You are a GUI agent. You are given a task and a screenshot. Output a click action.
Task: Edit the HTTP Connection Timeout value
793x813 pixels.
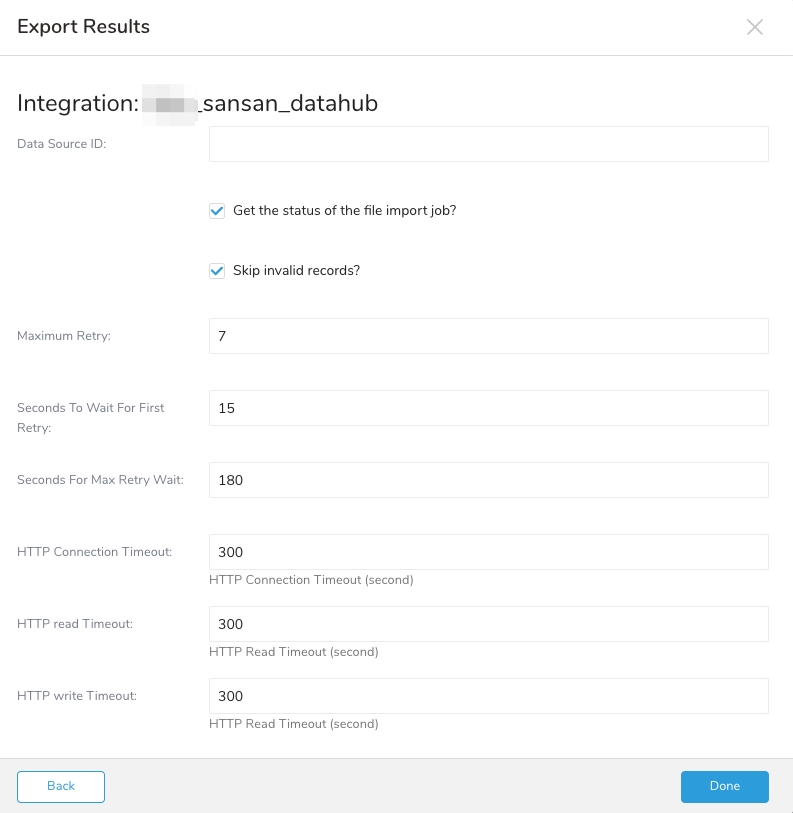click(488, 552)
